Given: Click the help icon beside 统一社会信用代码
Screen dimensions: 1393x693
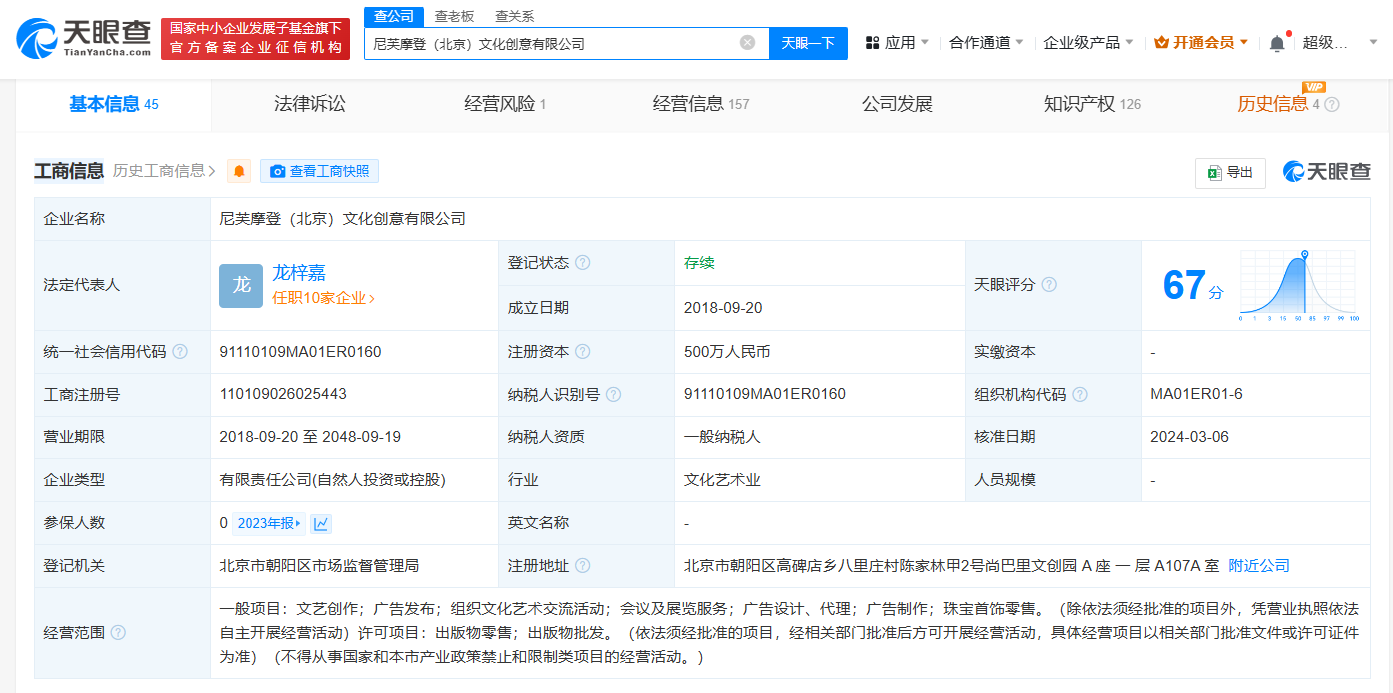Looking at the screenshot, I should coord(178,351).
